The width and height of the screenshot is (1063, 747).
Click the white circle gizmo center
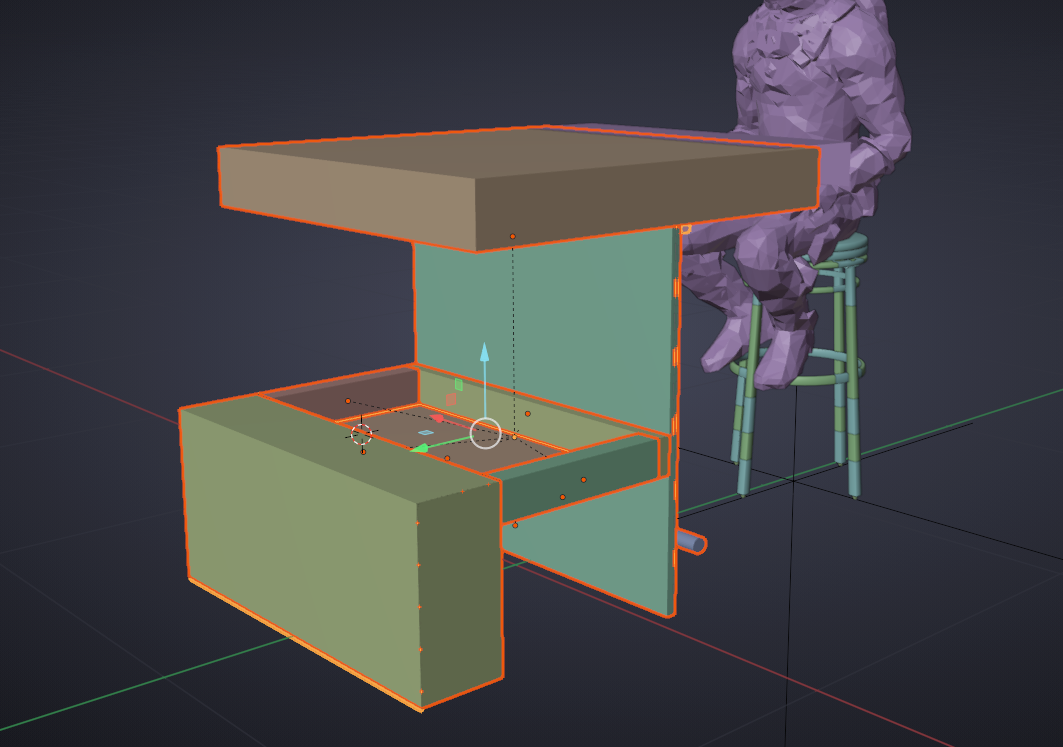(x=485, y=432)
